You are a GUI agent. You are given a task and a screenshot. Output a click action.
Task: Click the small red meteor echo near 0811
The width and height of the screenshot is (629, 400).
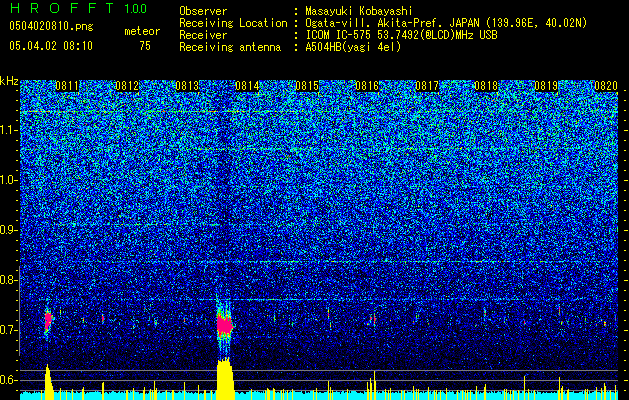coord(49,320)
